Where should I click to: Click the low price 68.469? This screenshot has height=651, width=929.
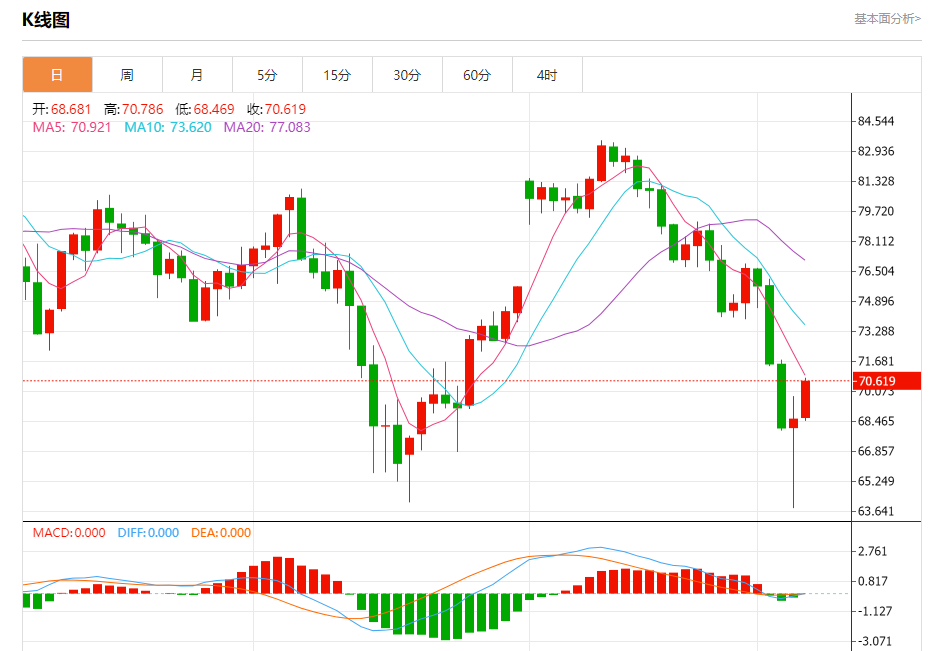(214, 109)
